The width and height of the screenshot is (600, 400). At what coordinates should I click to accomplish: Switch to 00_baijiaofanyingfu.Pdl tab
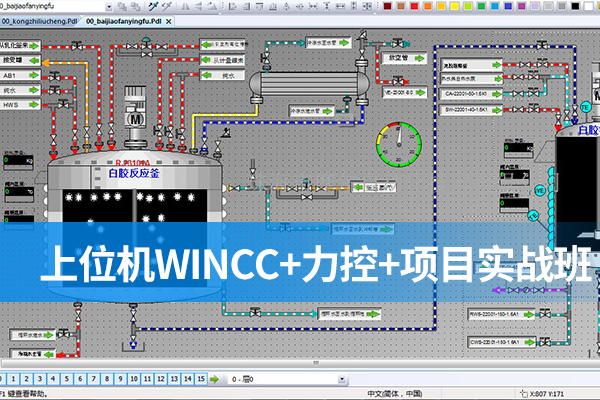click(x=124, y=21)
